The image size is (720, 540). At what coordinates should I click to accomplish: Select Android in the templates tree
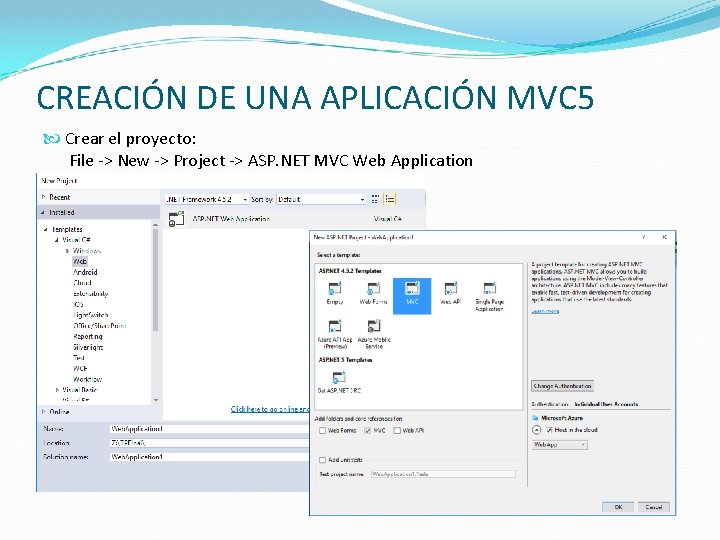(85, 272)
